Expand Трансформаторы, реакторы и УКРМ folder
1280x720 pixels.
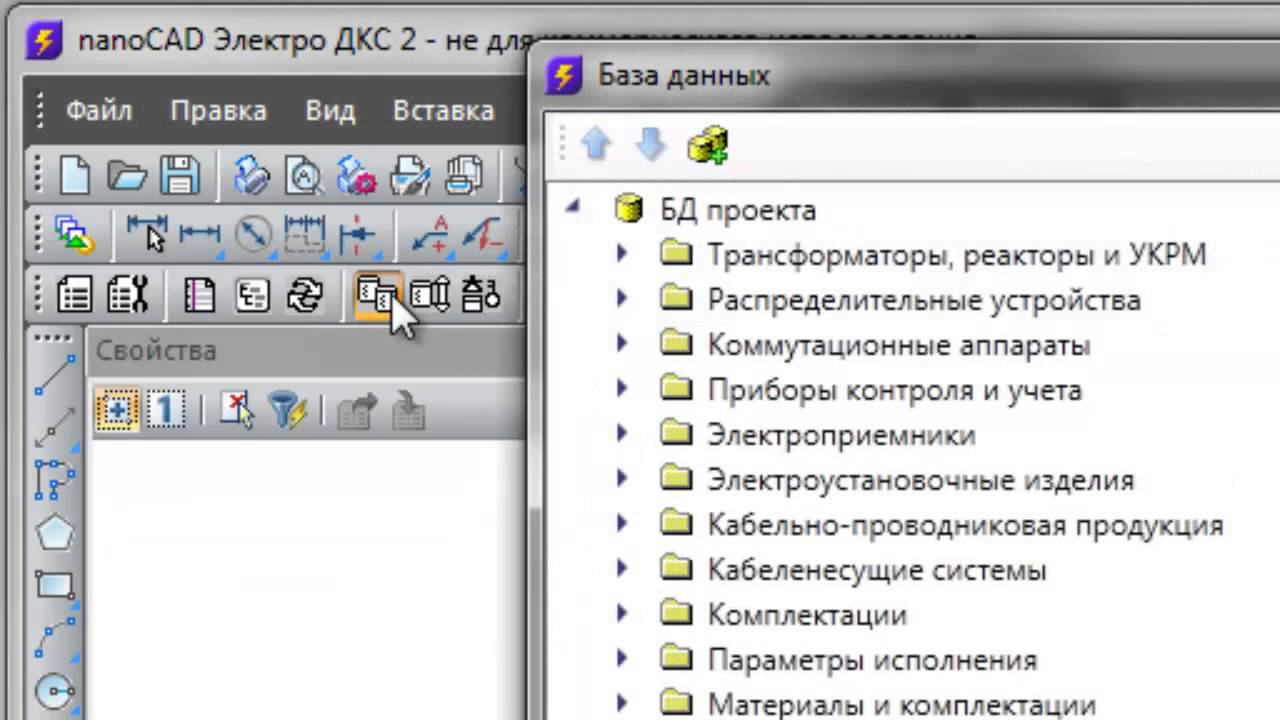tap(621, 254)
